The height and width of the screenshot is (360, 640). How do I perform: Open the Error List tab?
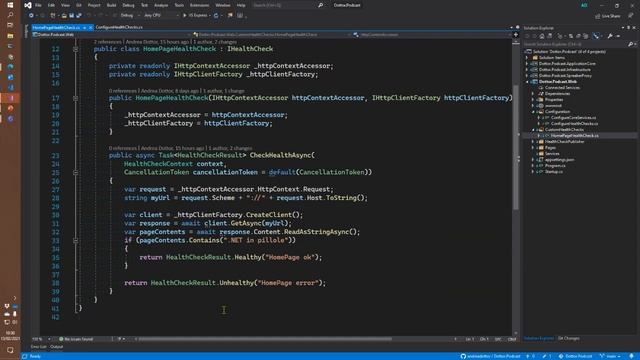pos(38,347)
